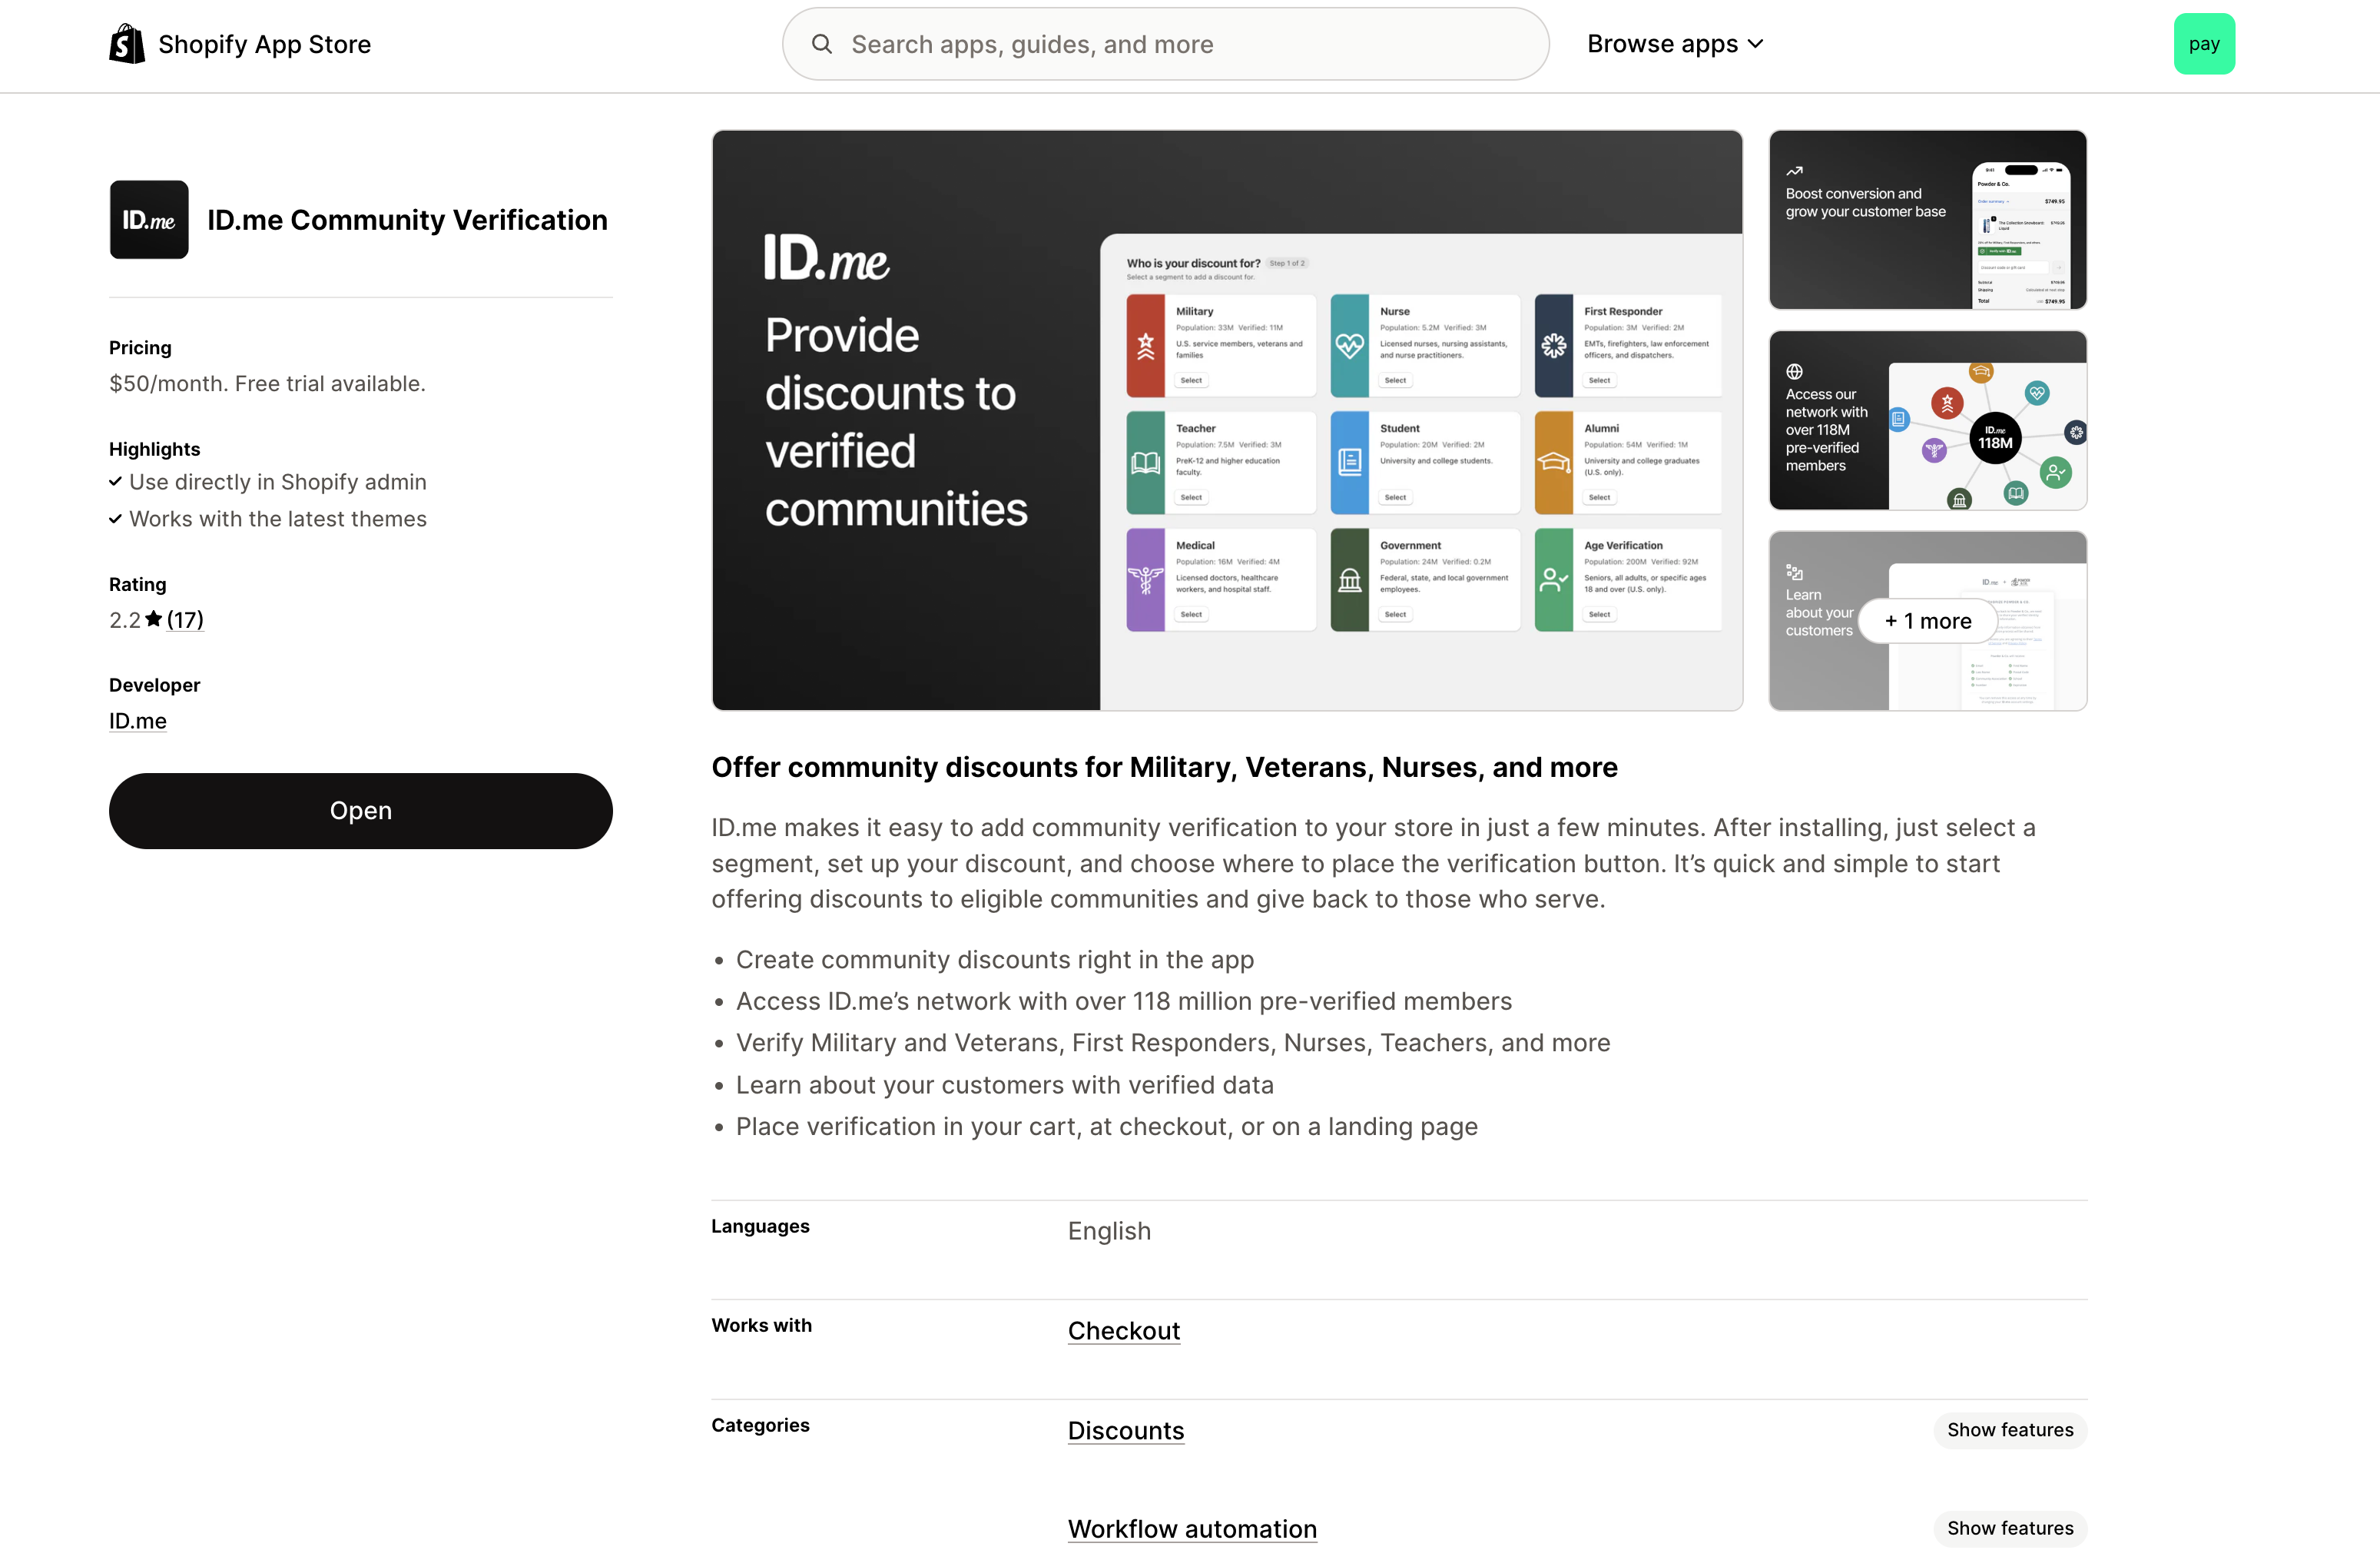
Task: Open the ID.me developer page
Action: (x=137, y=720)
